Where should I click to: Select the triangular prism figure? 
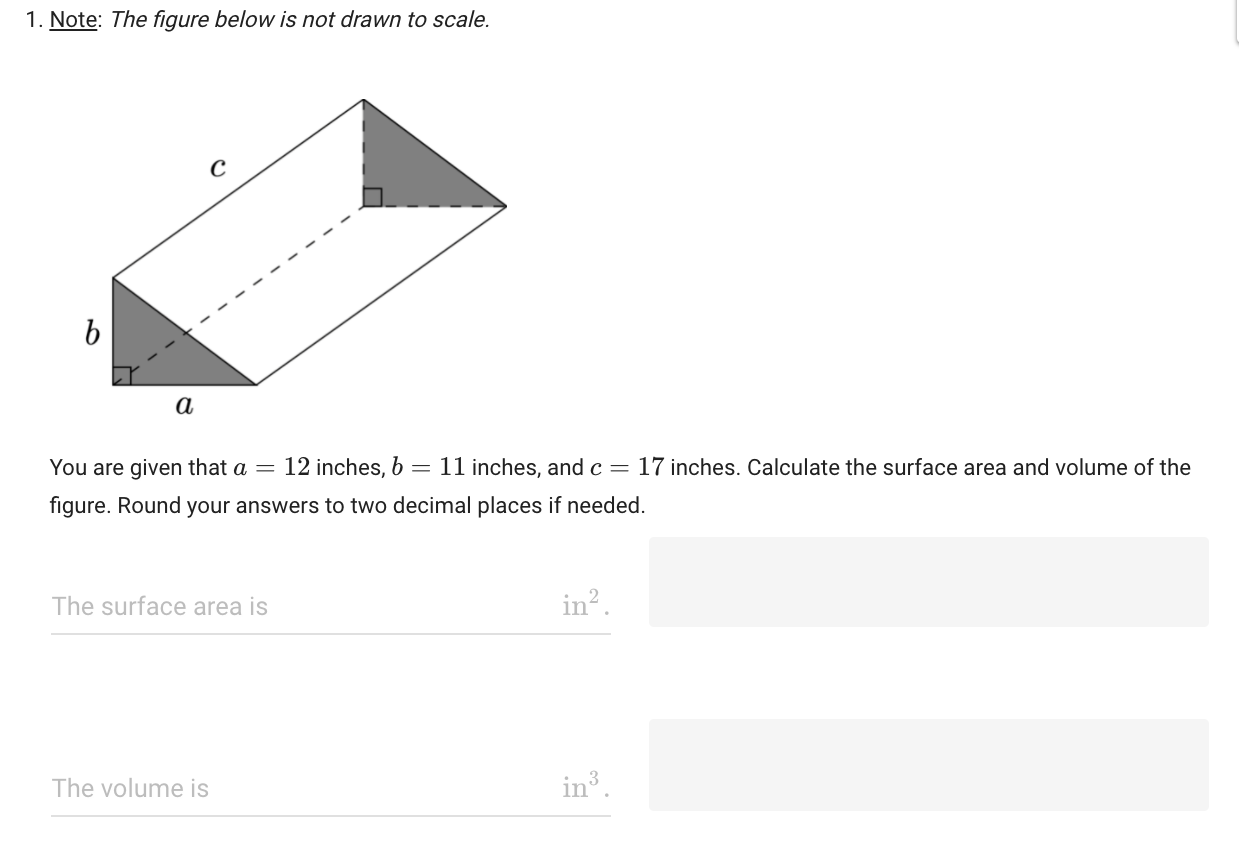pos(300,240)
